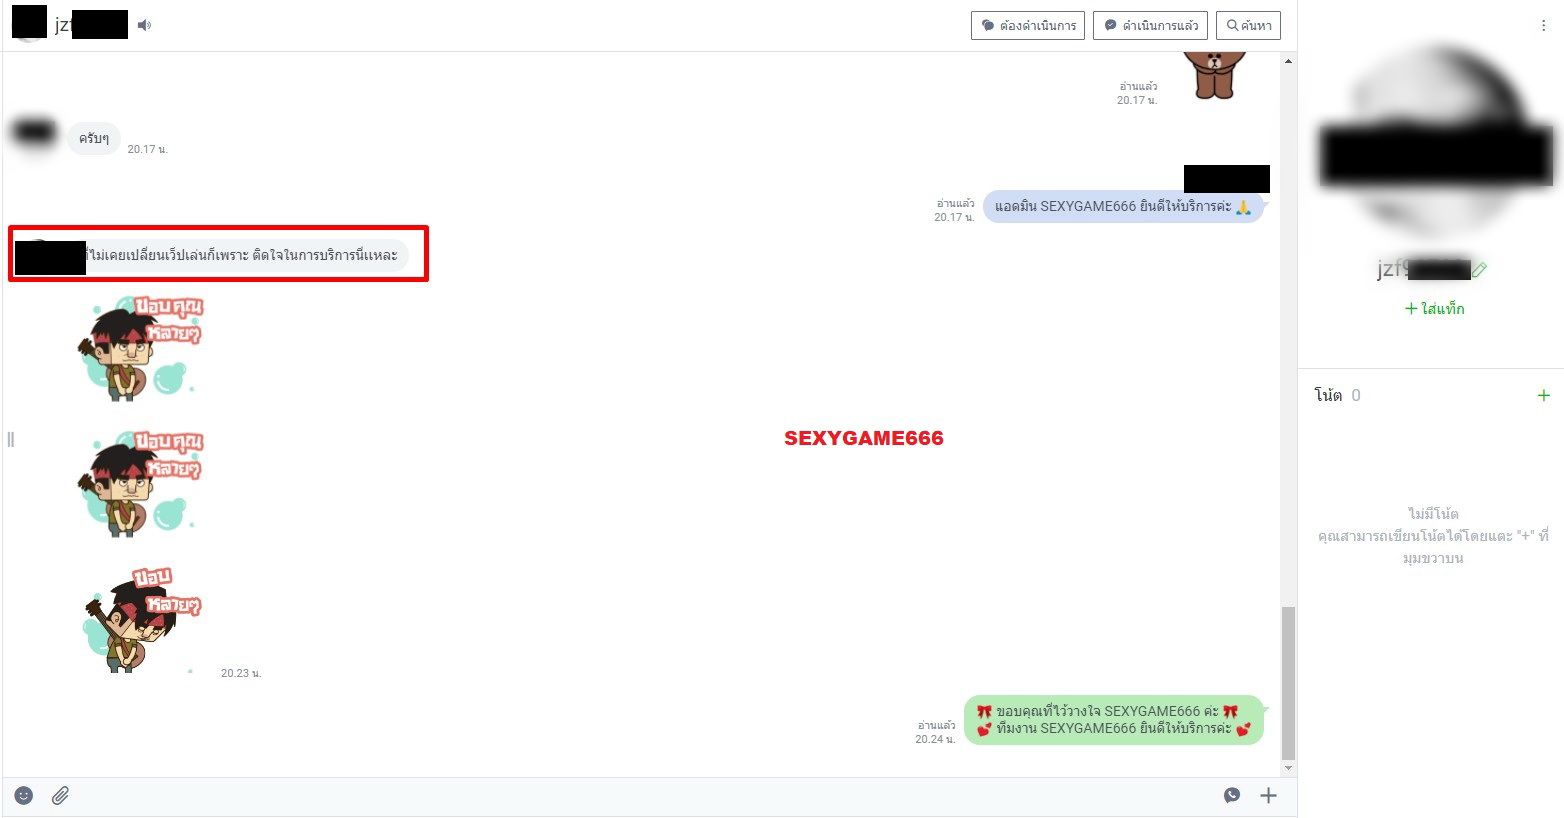The image size is (1564, 818).
Task: Click the paperclip attach file icon
Action: coord(60,795)
